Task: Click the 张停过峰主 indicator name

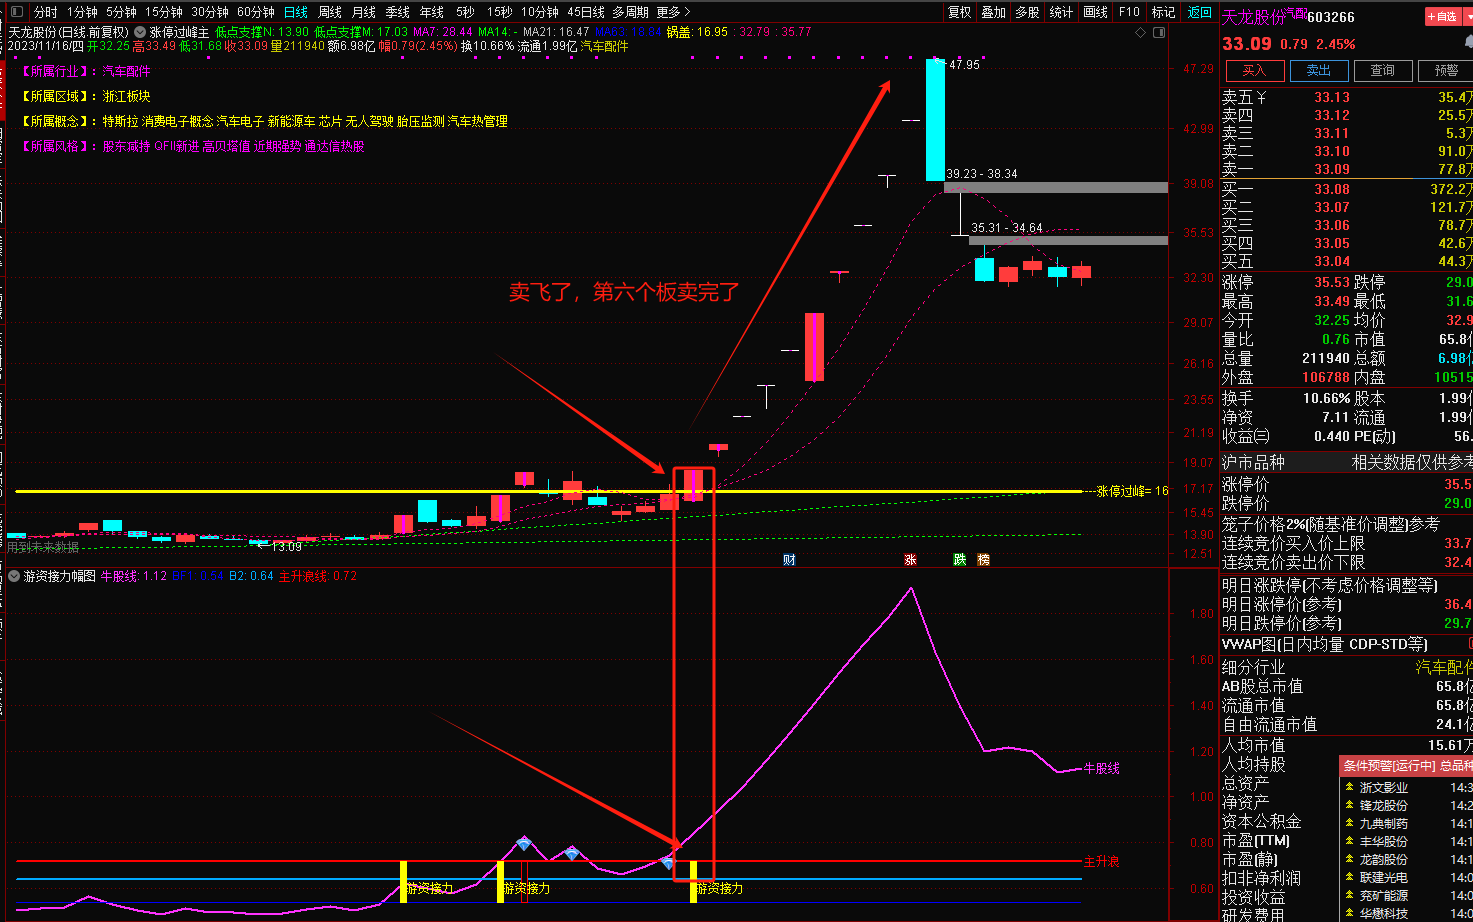Action: [179, 32]
